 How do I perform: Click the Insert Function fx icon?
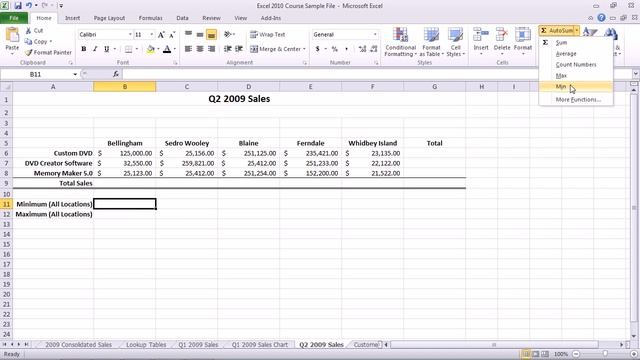click(x=116, y=74)
